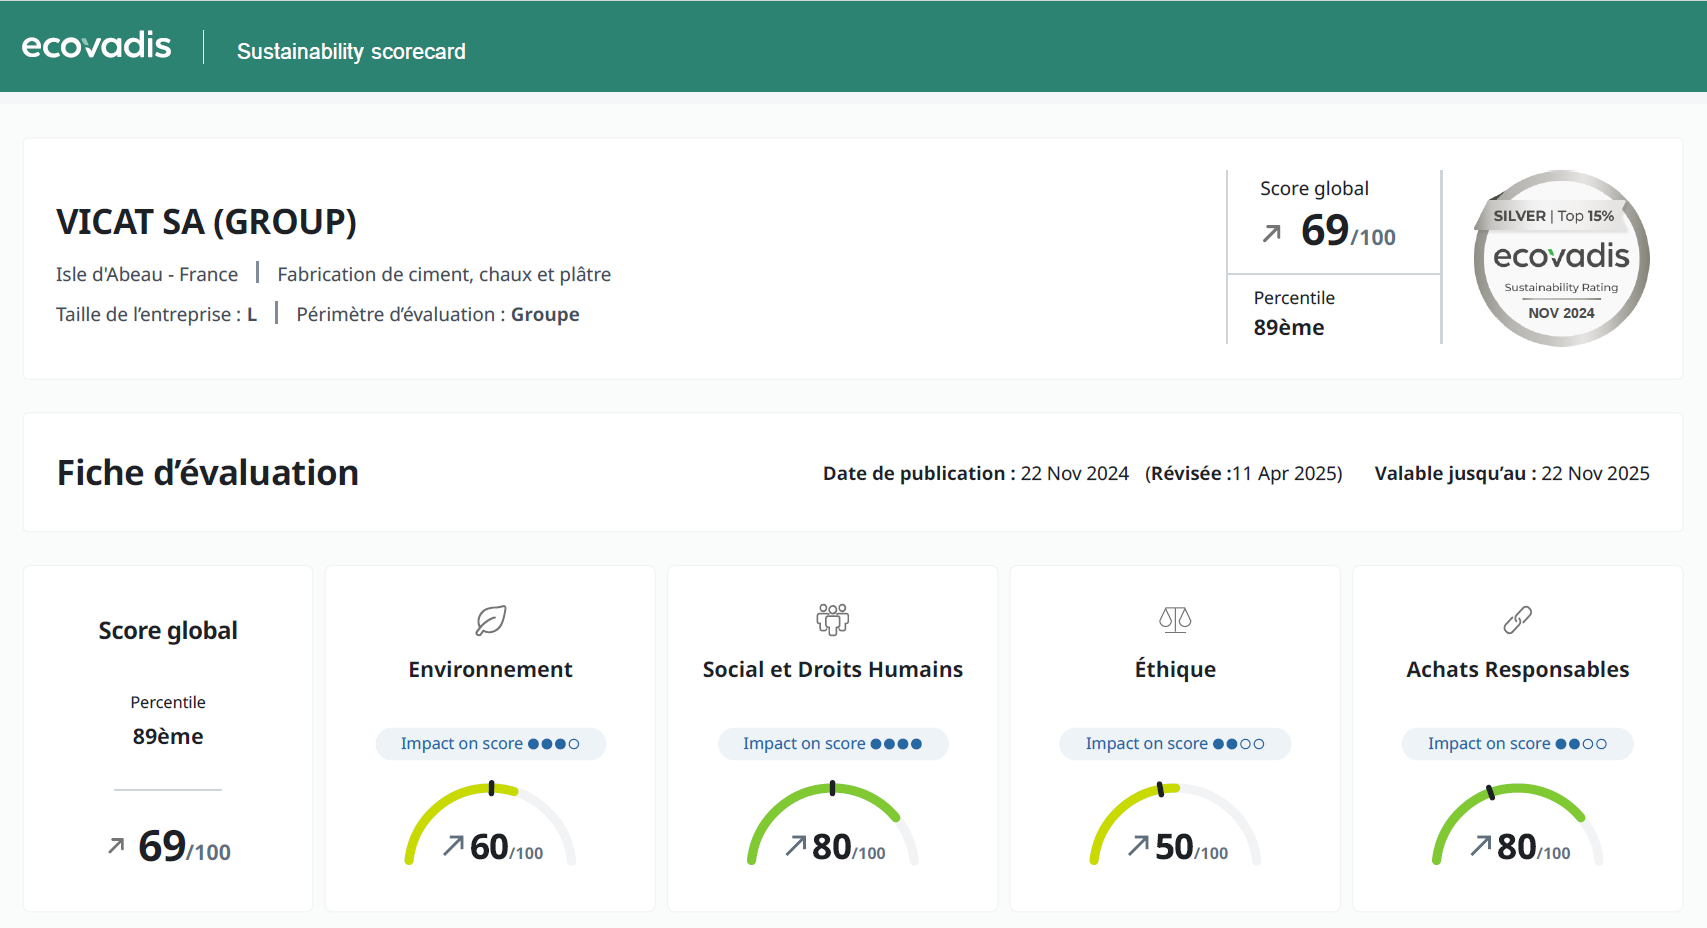This screenshot has width=1707, height=928.
Task: Click the trend arrow beside Éthique score 50
Action: coord(1138,846)
